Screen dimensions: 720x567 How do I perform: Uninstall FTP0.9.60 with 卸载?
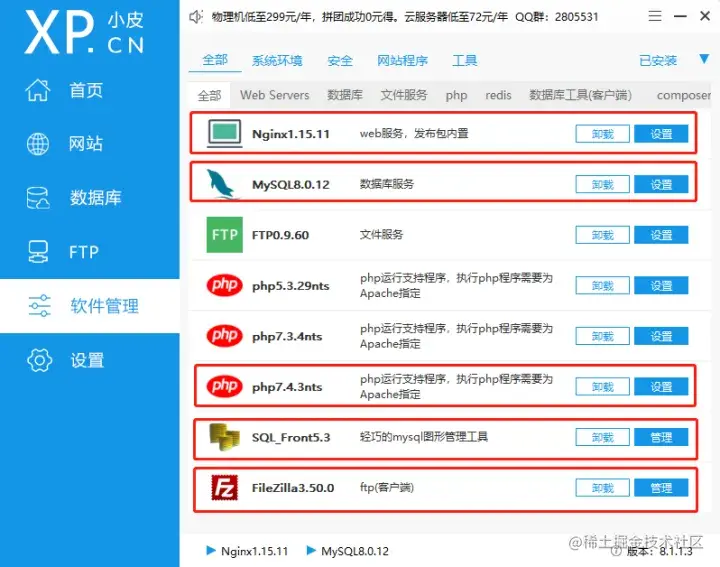[x=602, y=235]
